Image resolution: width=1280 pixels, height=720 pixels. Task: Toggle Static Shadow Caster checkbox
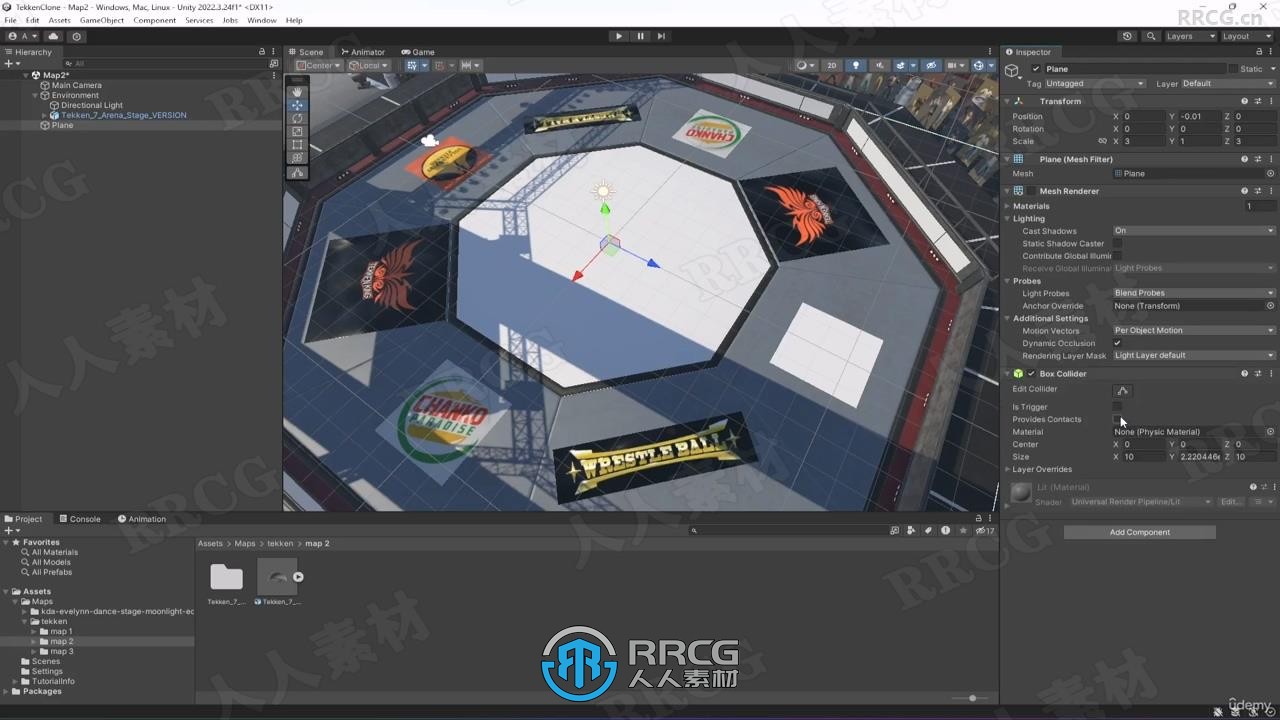pos(1118,244)
